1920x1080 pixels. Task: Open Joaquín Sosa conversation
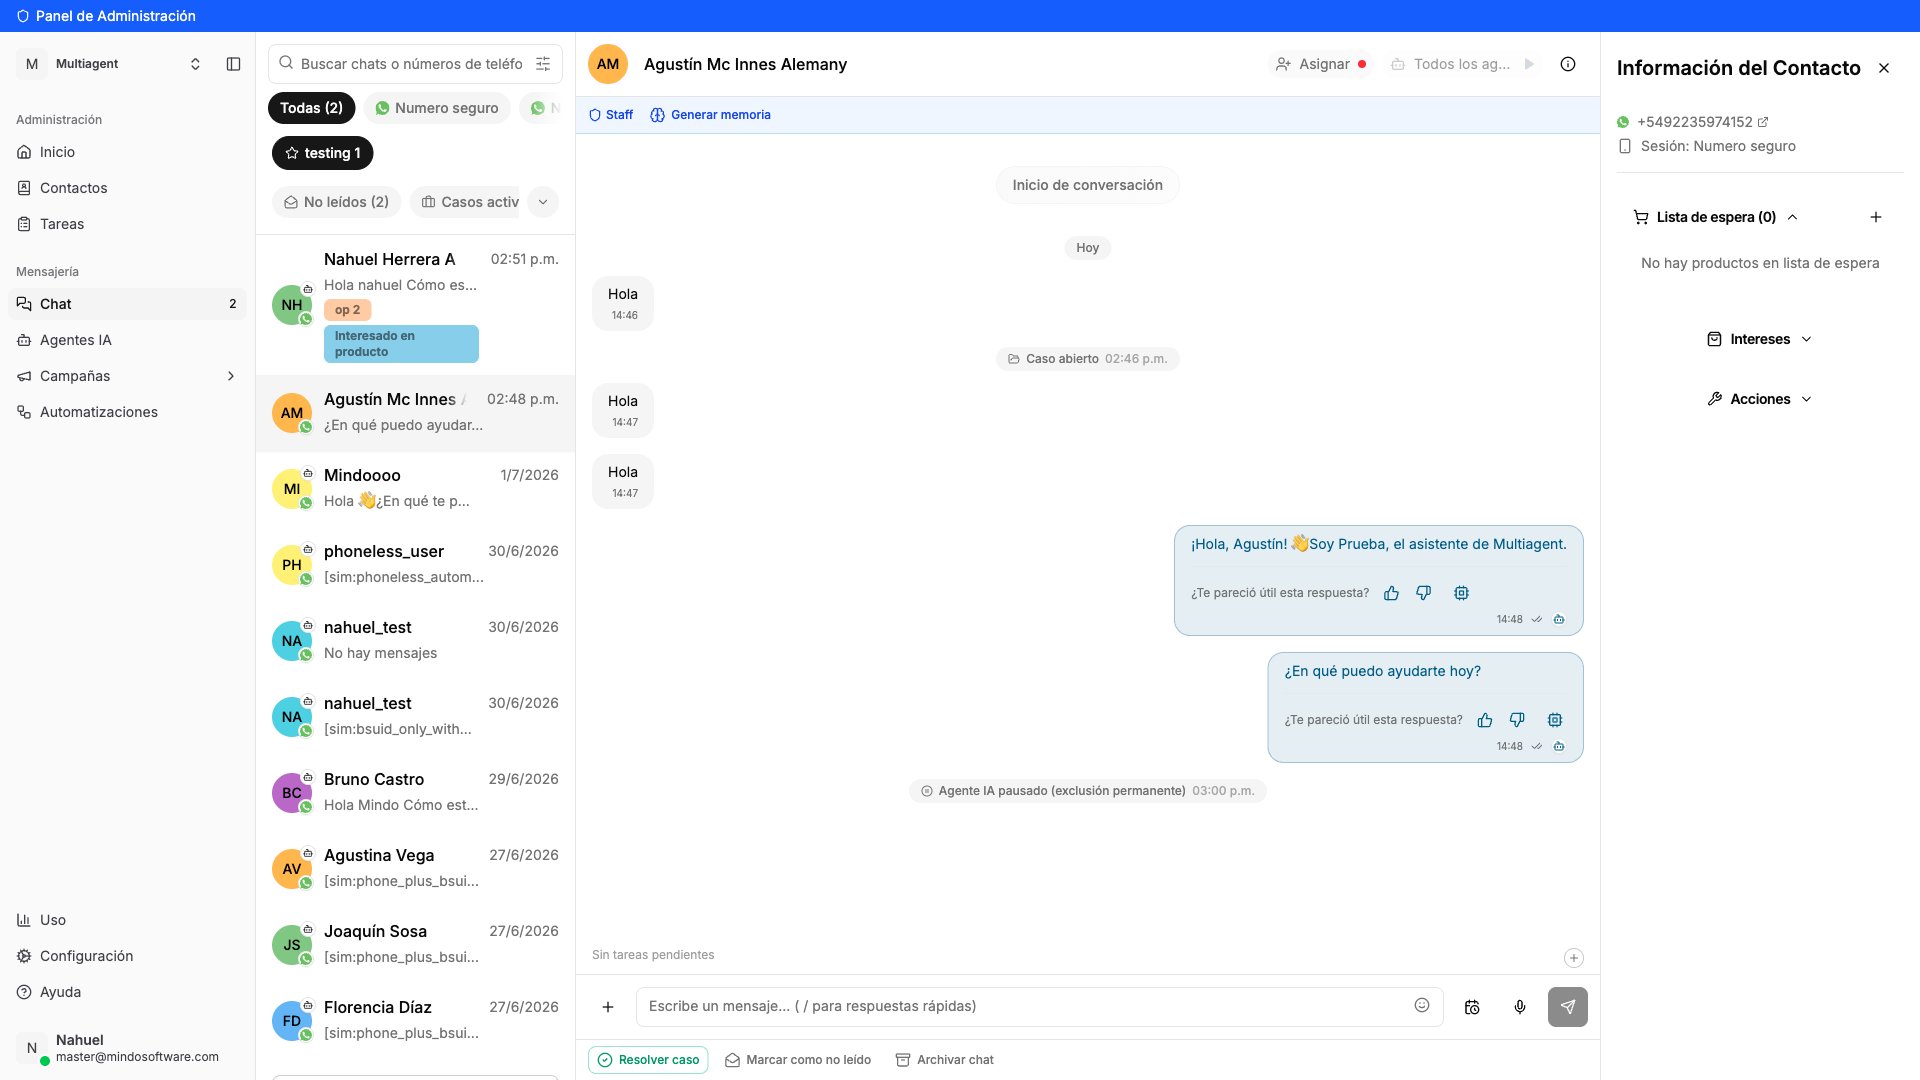pyautogui.click(x=415, y=944)
